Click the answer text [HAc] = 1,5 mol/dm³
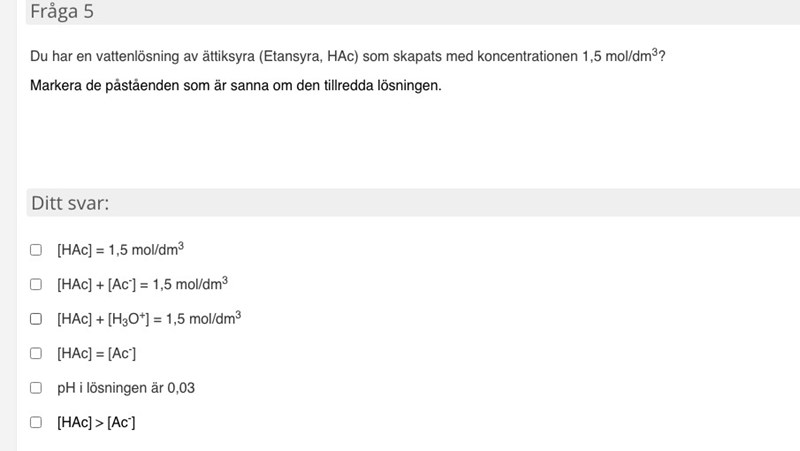Screen dimensions: 800x451 coord(120,250)
